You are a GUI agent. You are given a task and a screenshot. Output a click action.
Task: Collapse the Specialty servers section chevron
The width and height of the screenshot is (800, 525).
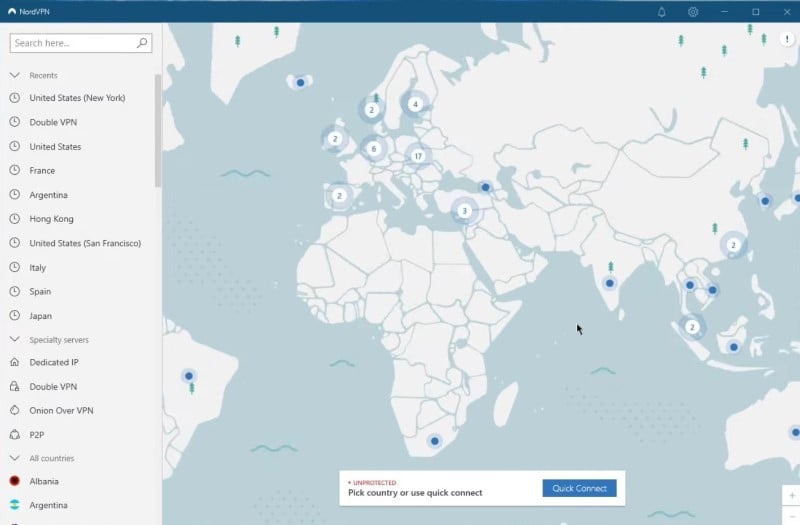[x=15, y=339]
